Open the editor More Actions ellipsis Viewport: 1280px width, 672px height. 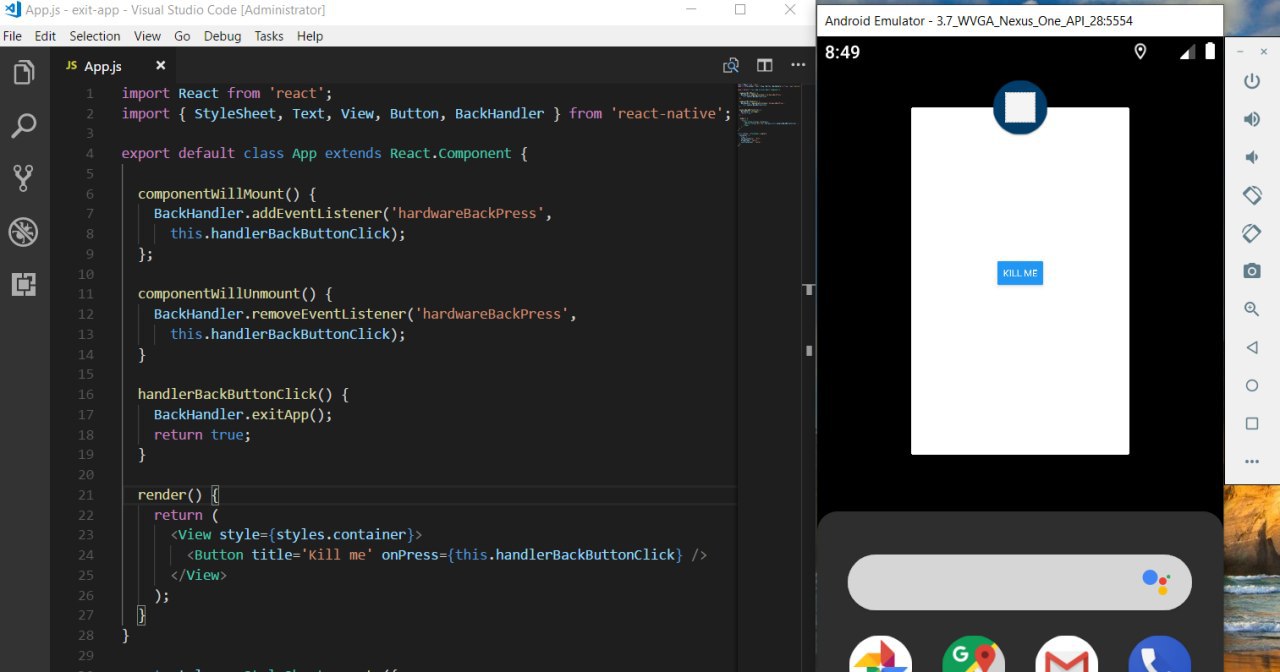coord(798,66)
